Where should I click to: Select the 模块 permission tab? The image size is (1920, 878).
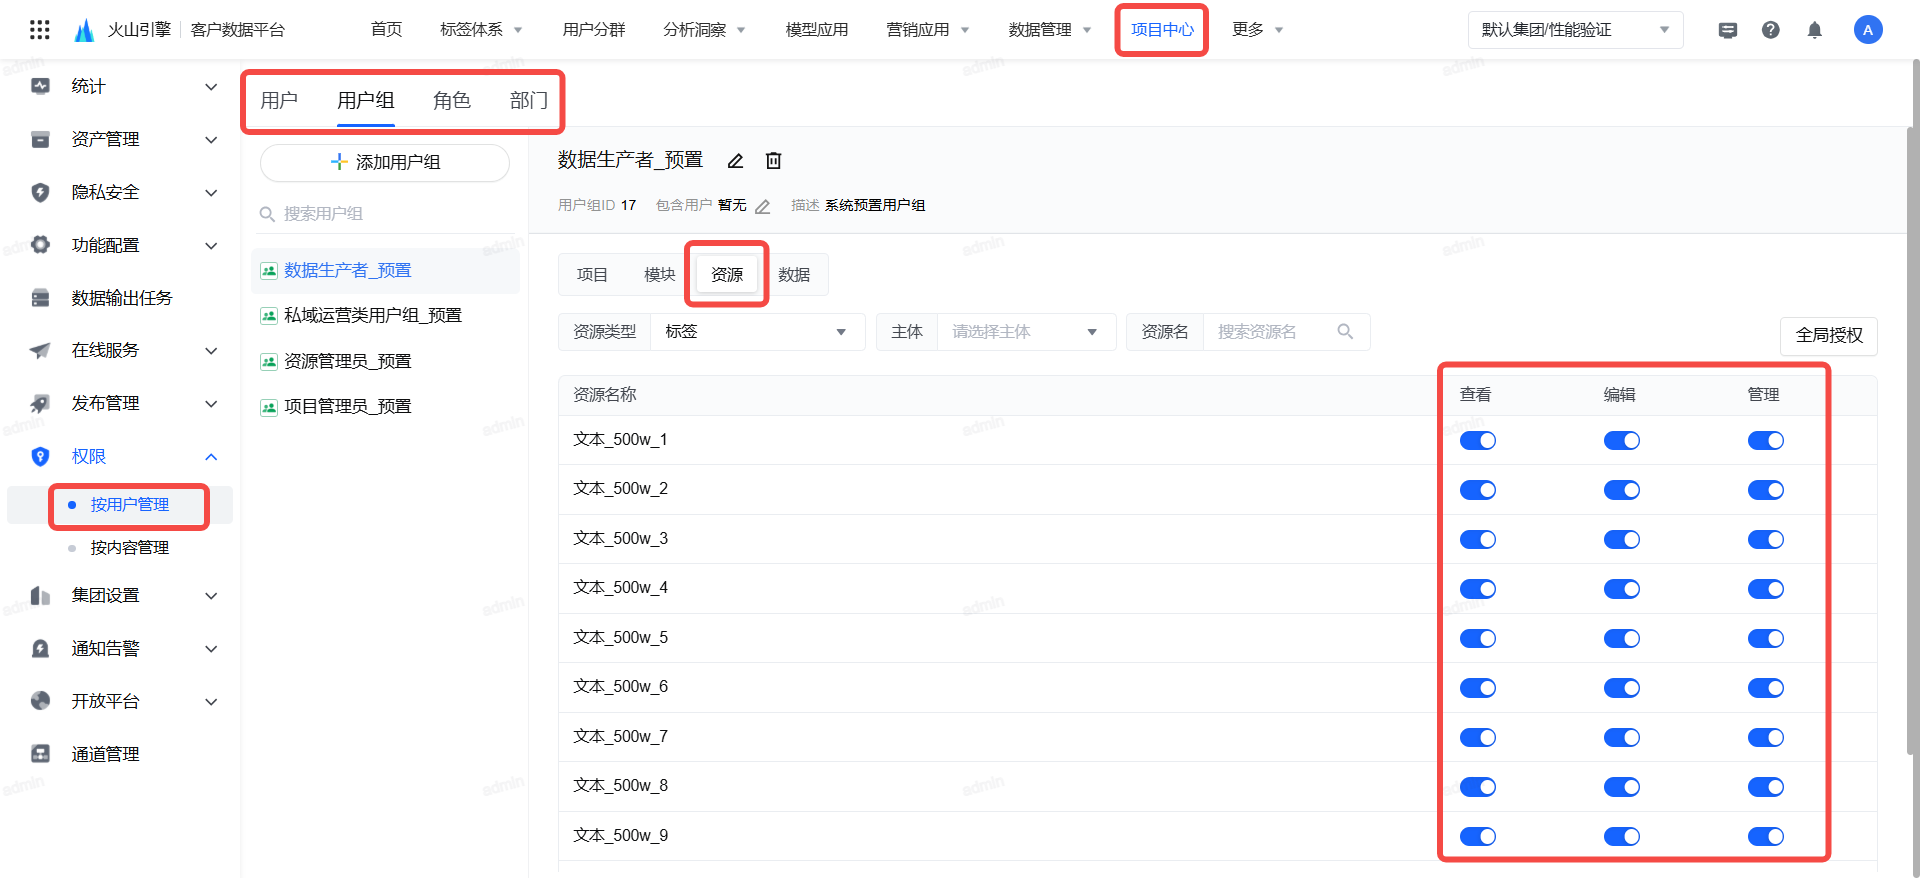[x=660, y=275]
